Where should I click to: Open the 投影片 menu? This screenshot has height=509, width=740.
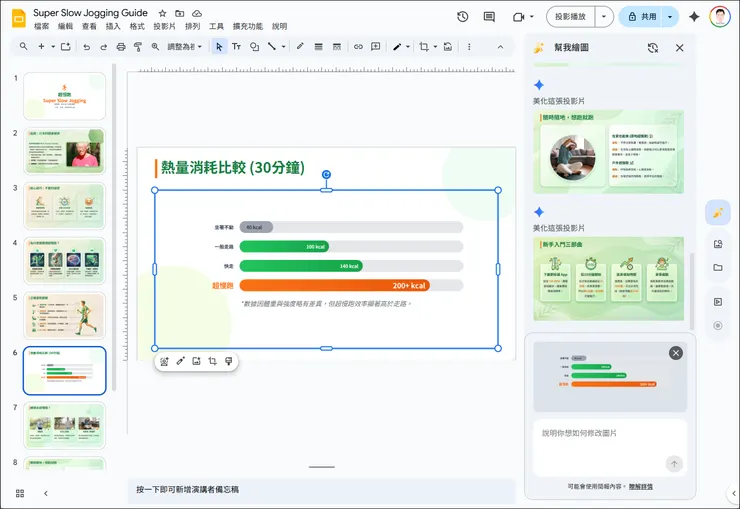coord(164,26)
